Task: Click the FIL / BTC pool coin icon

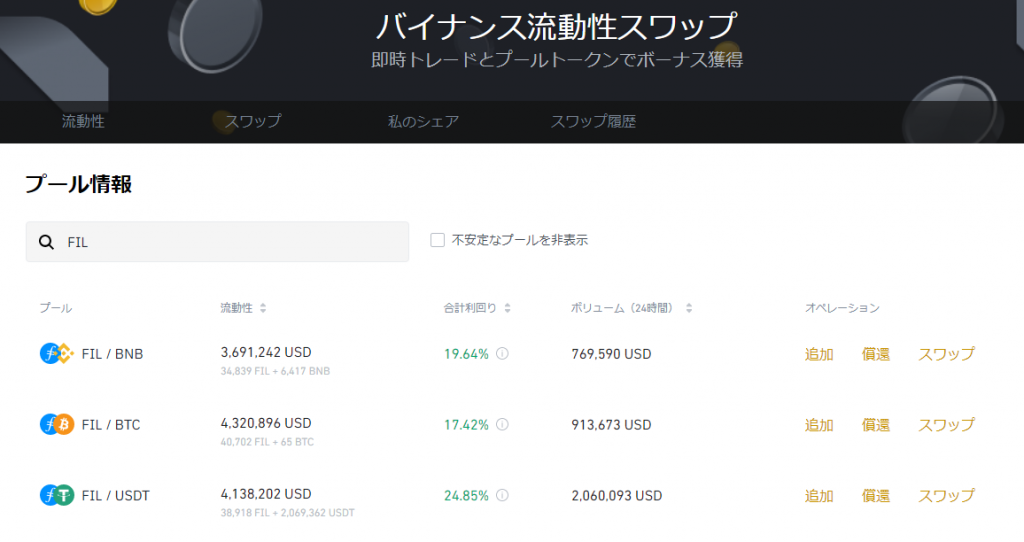Action: pyautogui.click(x=57, y=424)
